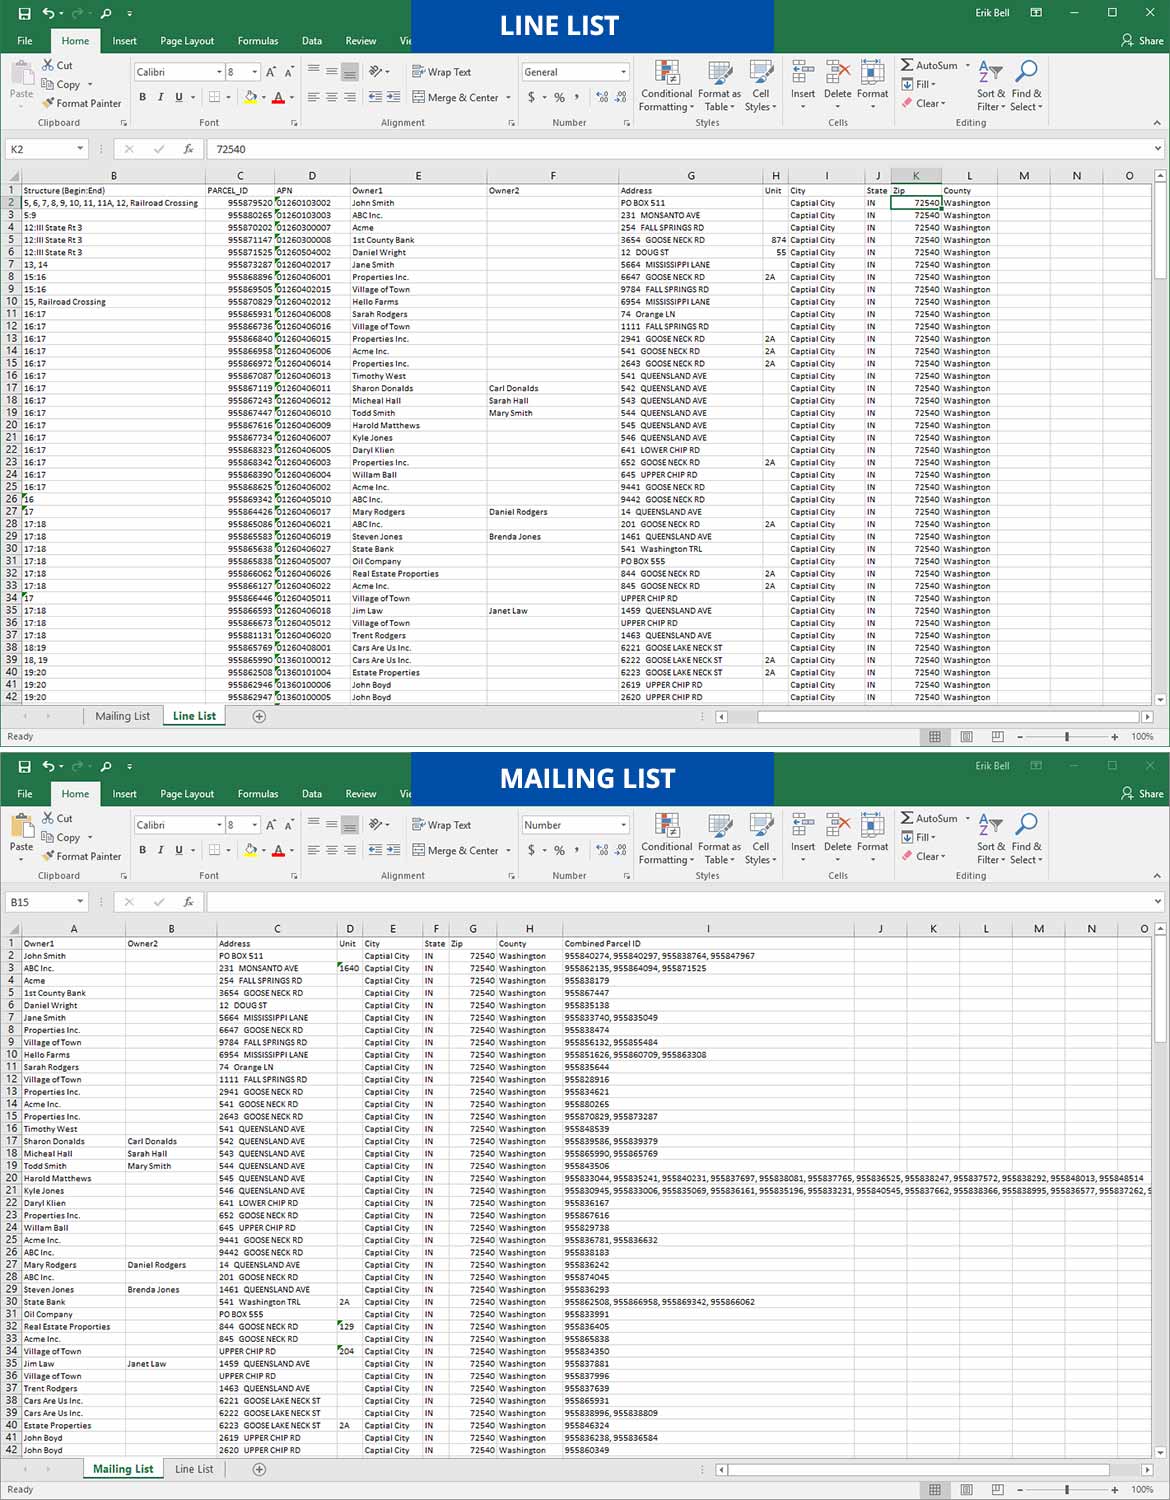Screen dimensions: 1170x1500
Task: Click the formula bar showing 72540
Action: tap(680, 149)
